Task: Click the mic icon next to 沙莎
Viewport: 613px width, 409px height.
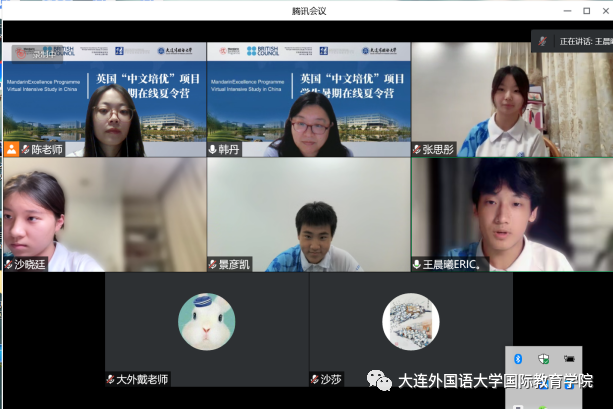Action: [x=315, y=379]
